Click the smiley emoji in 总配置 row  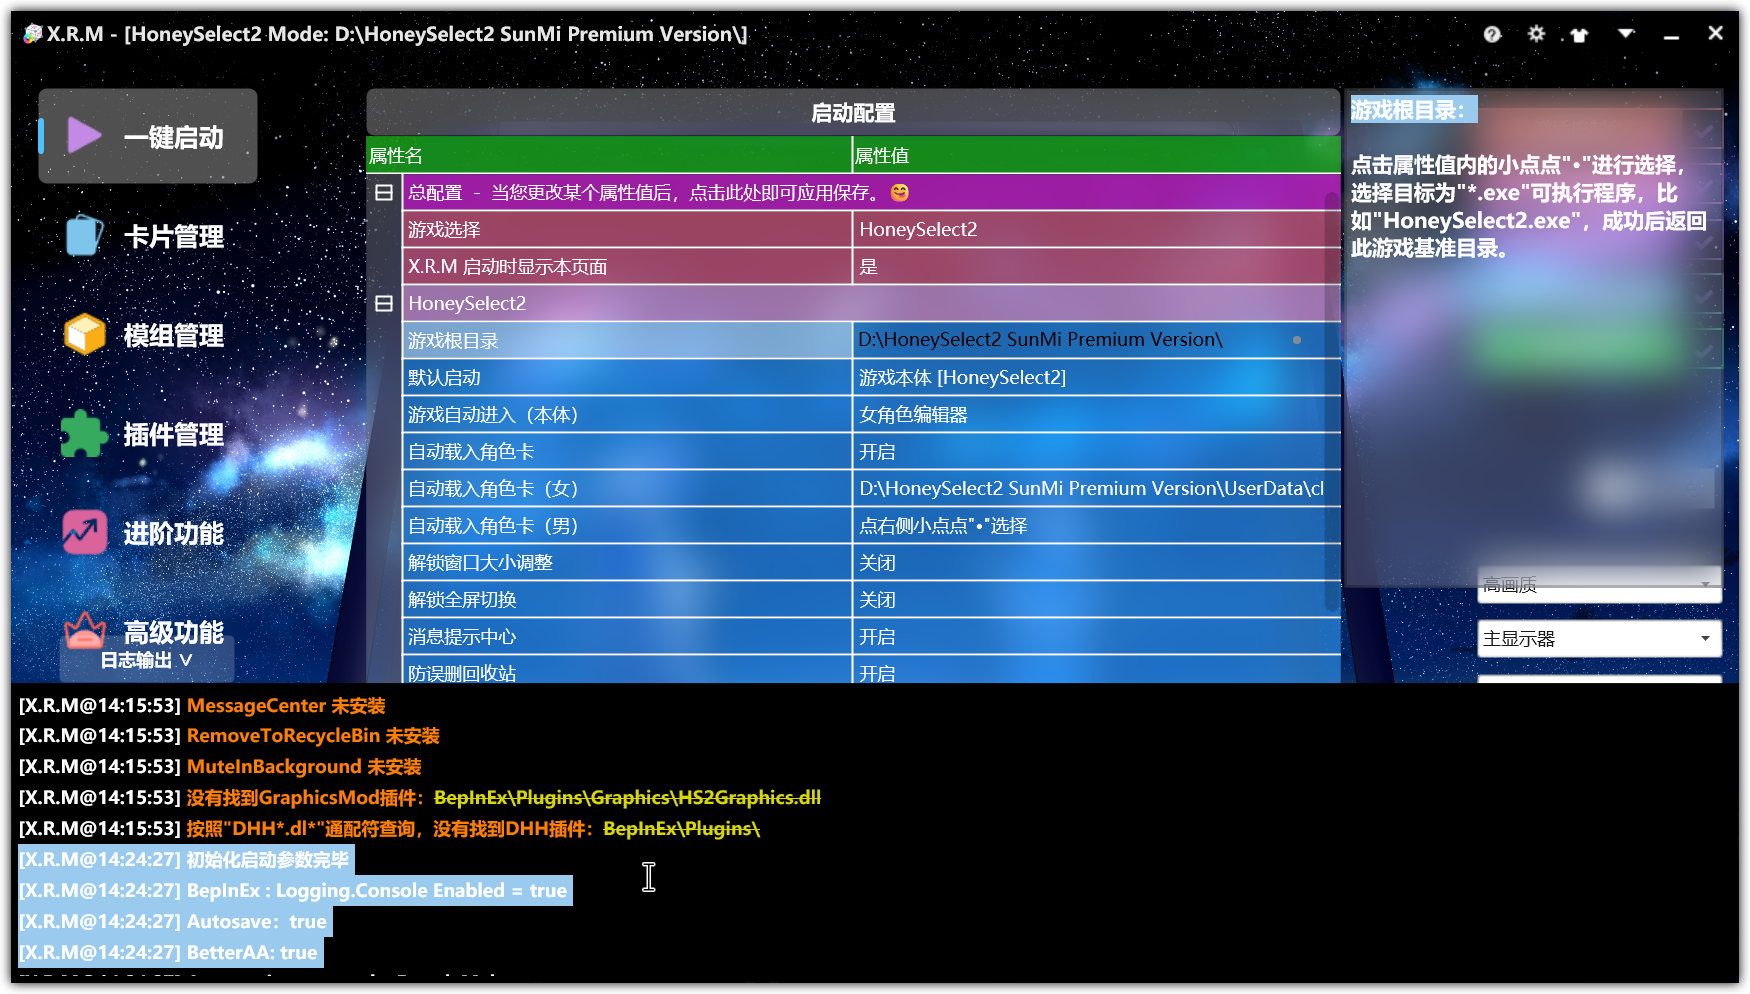900,192
